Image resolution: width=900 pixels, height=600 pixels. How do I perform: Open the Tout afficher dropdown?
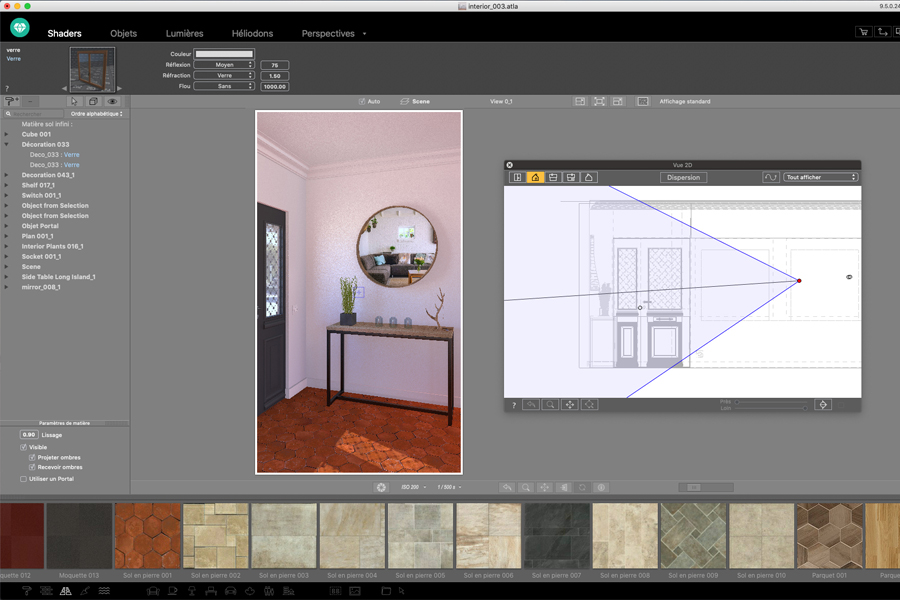pyautogui.click(x=821, y=177)
